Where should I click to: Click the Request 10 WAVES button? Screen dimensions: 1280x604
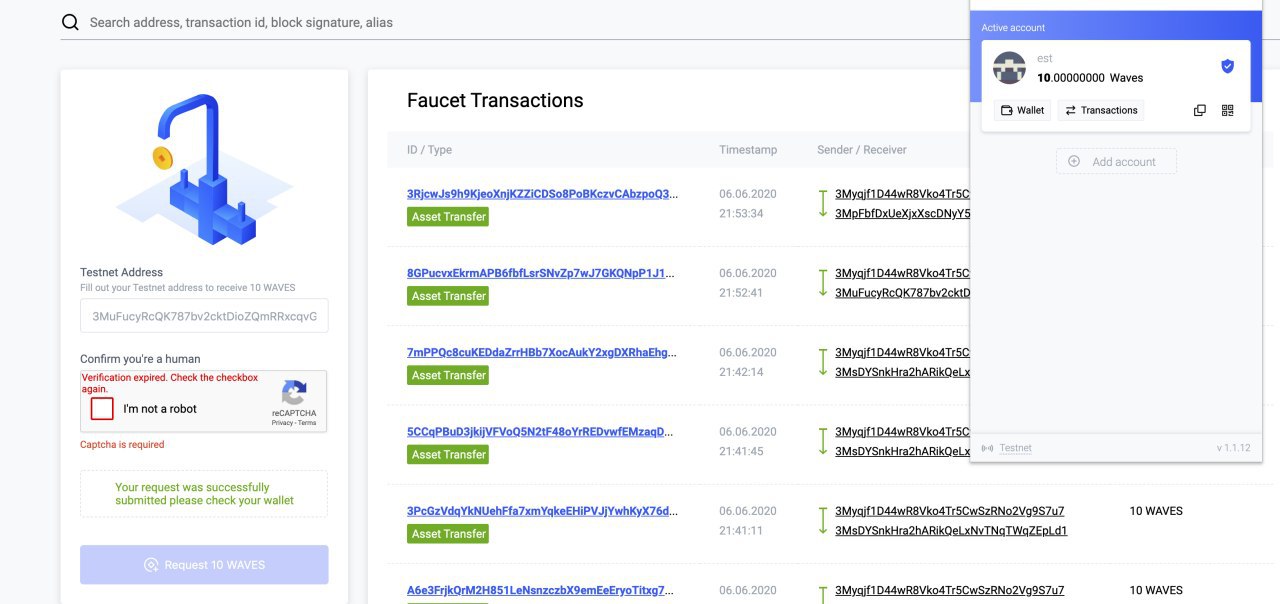point(204,565)
